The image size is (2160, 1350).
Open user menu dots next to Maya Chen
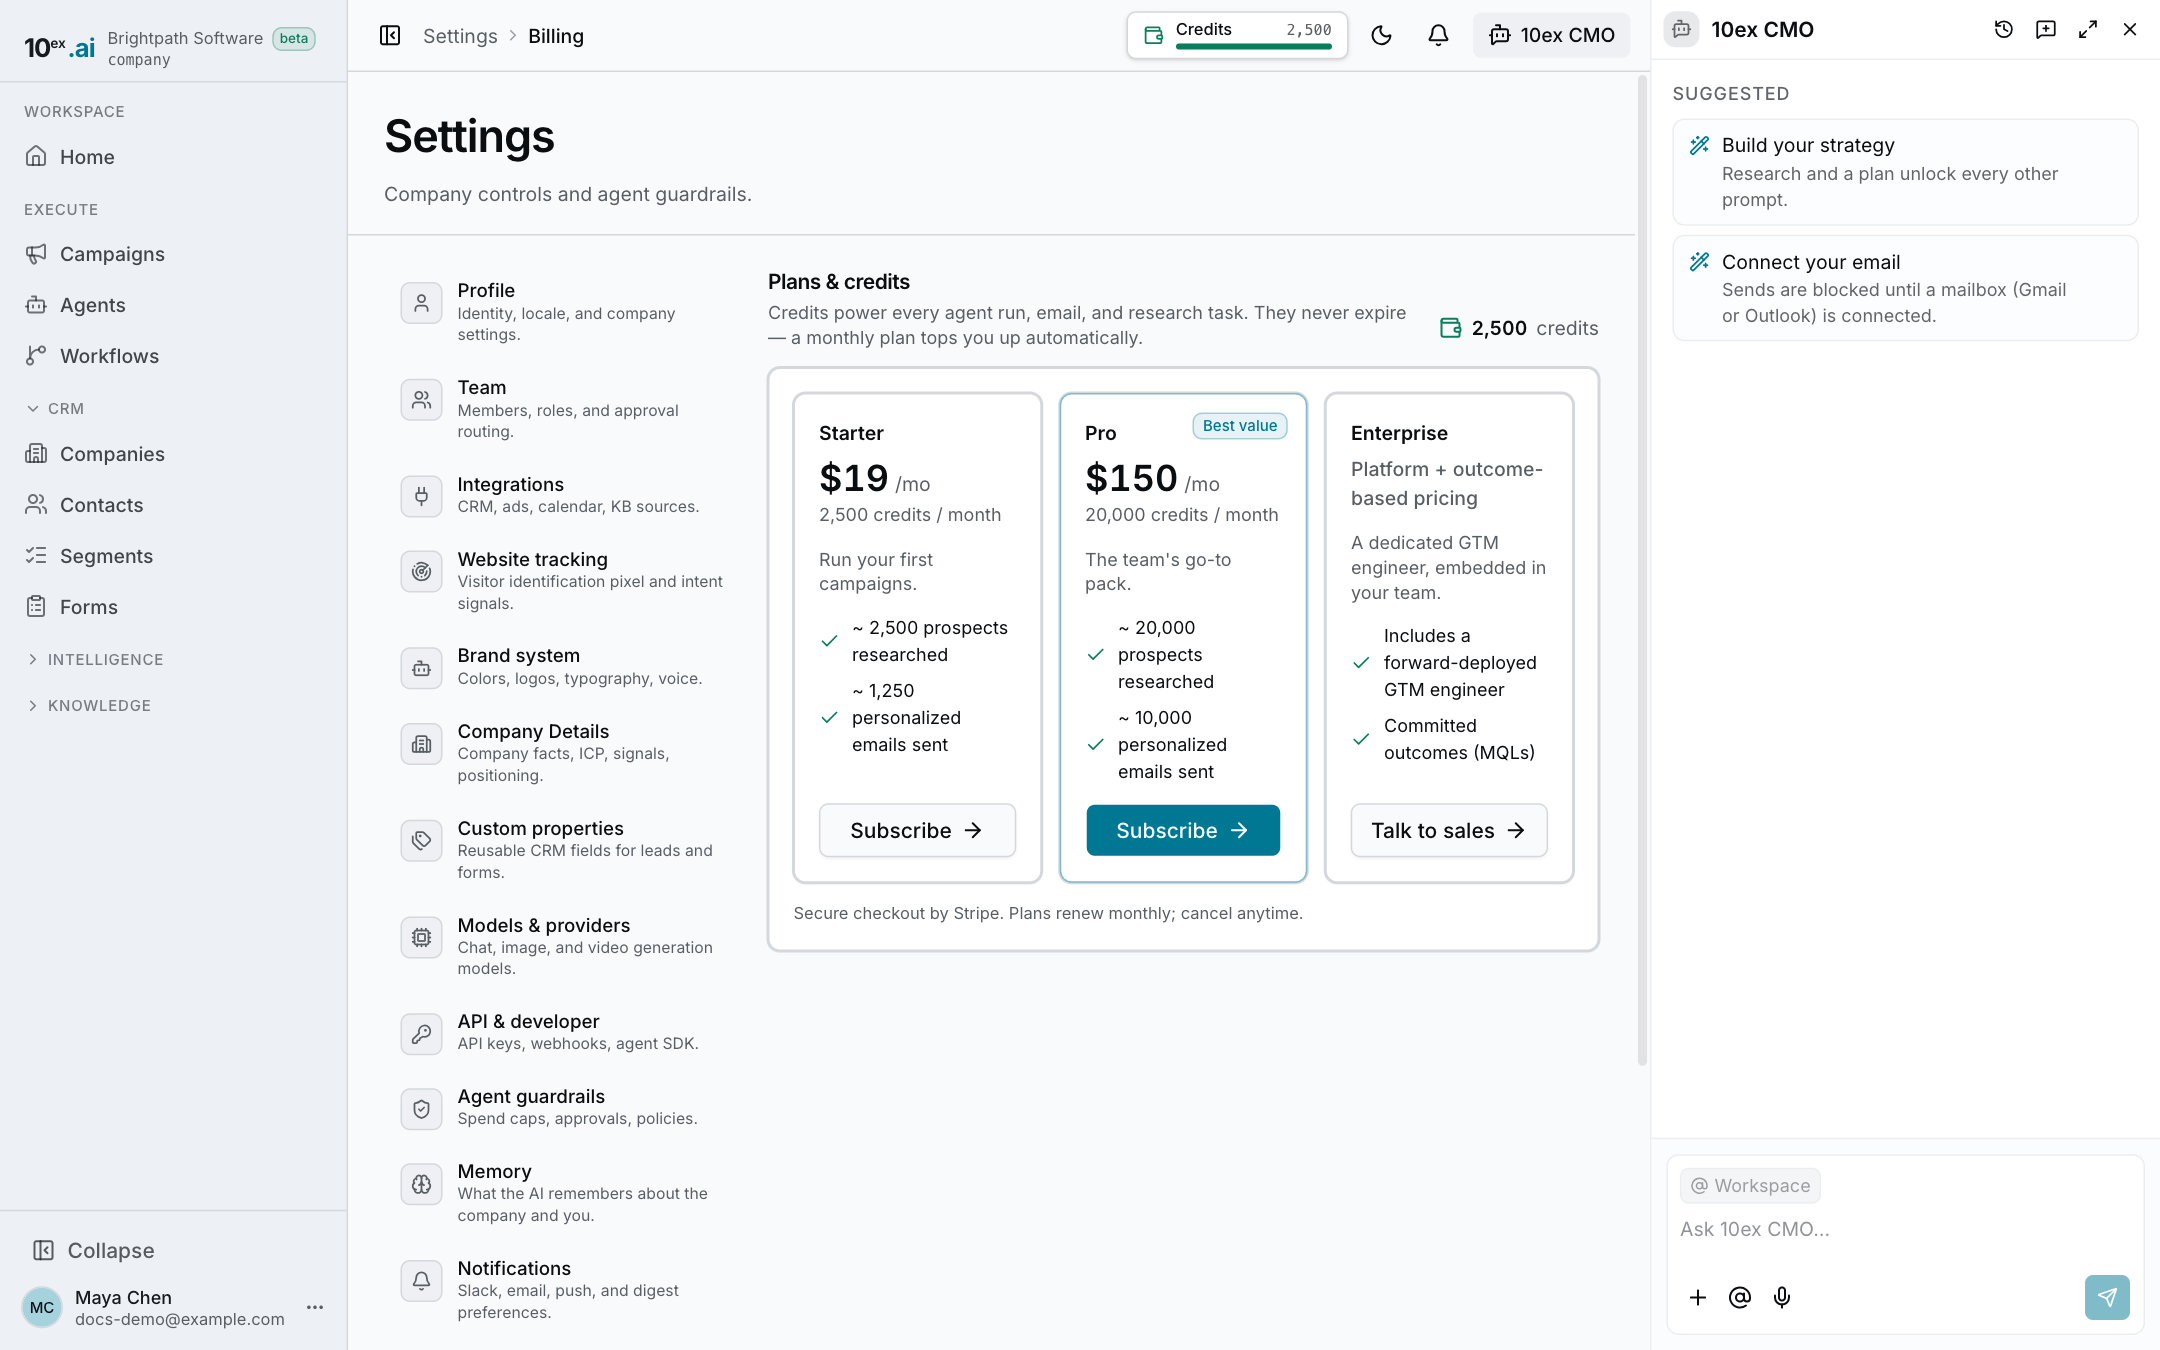[315, 1307]
